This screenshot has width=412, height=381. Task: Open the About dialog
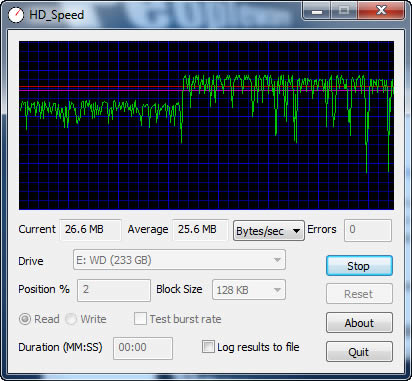point(359,323)
